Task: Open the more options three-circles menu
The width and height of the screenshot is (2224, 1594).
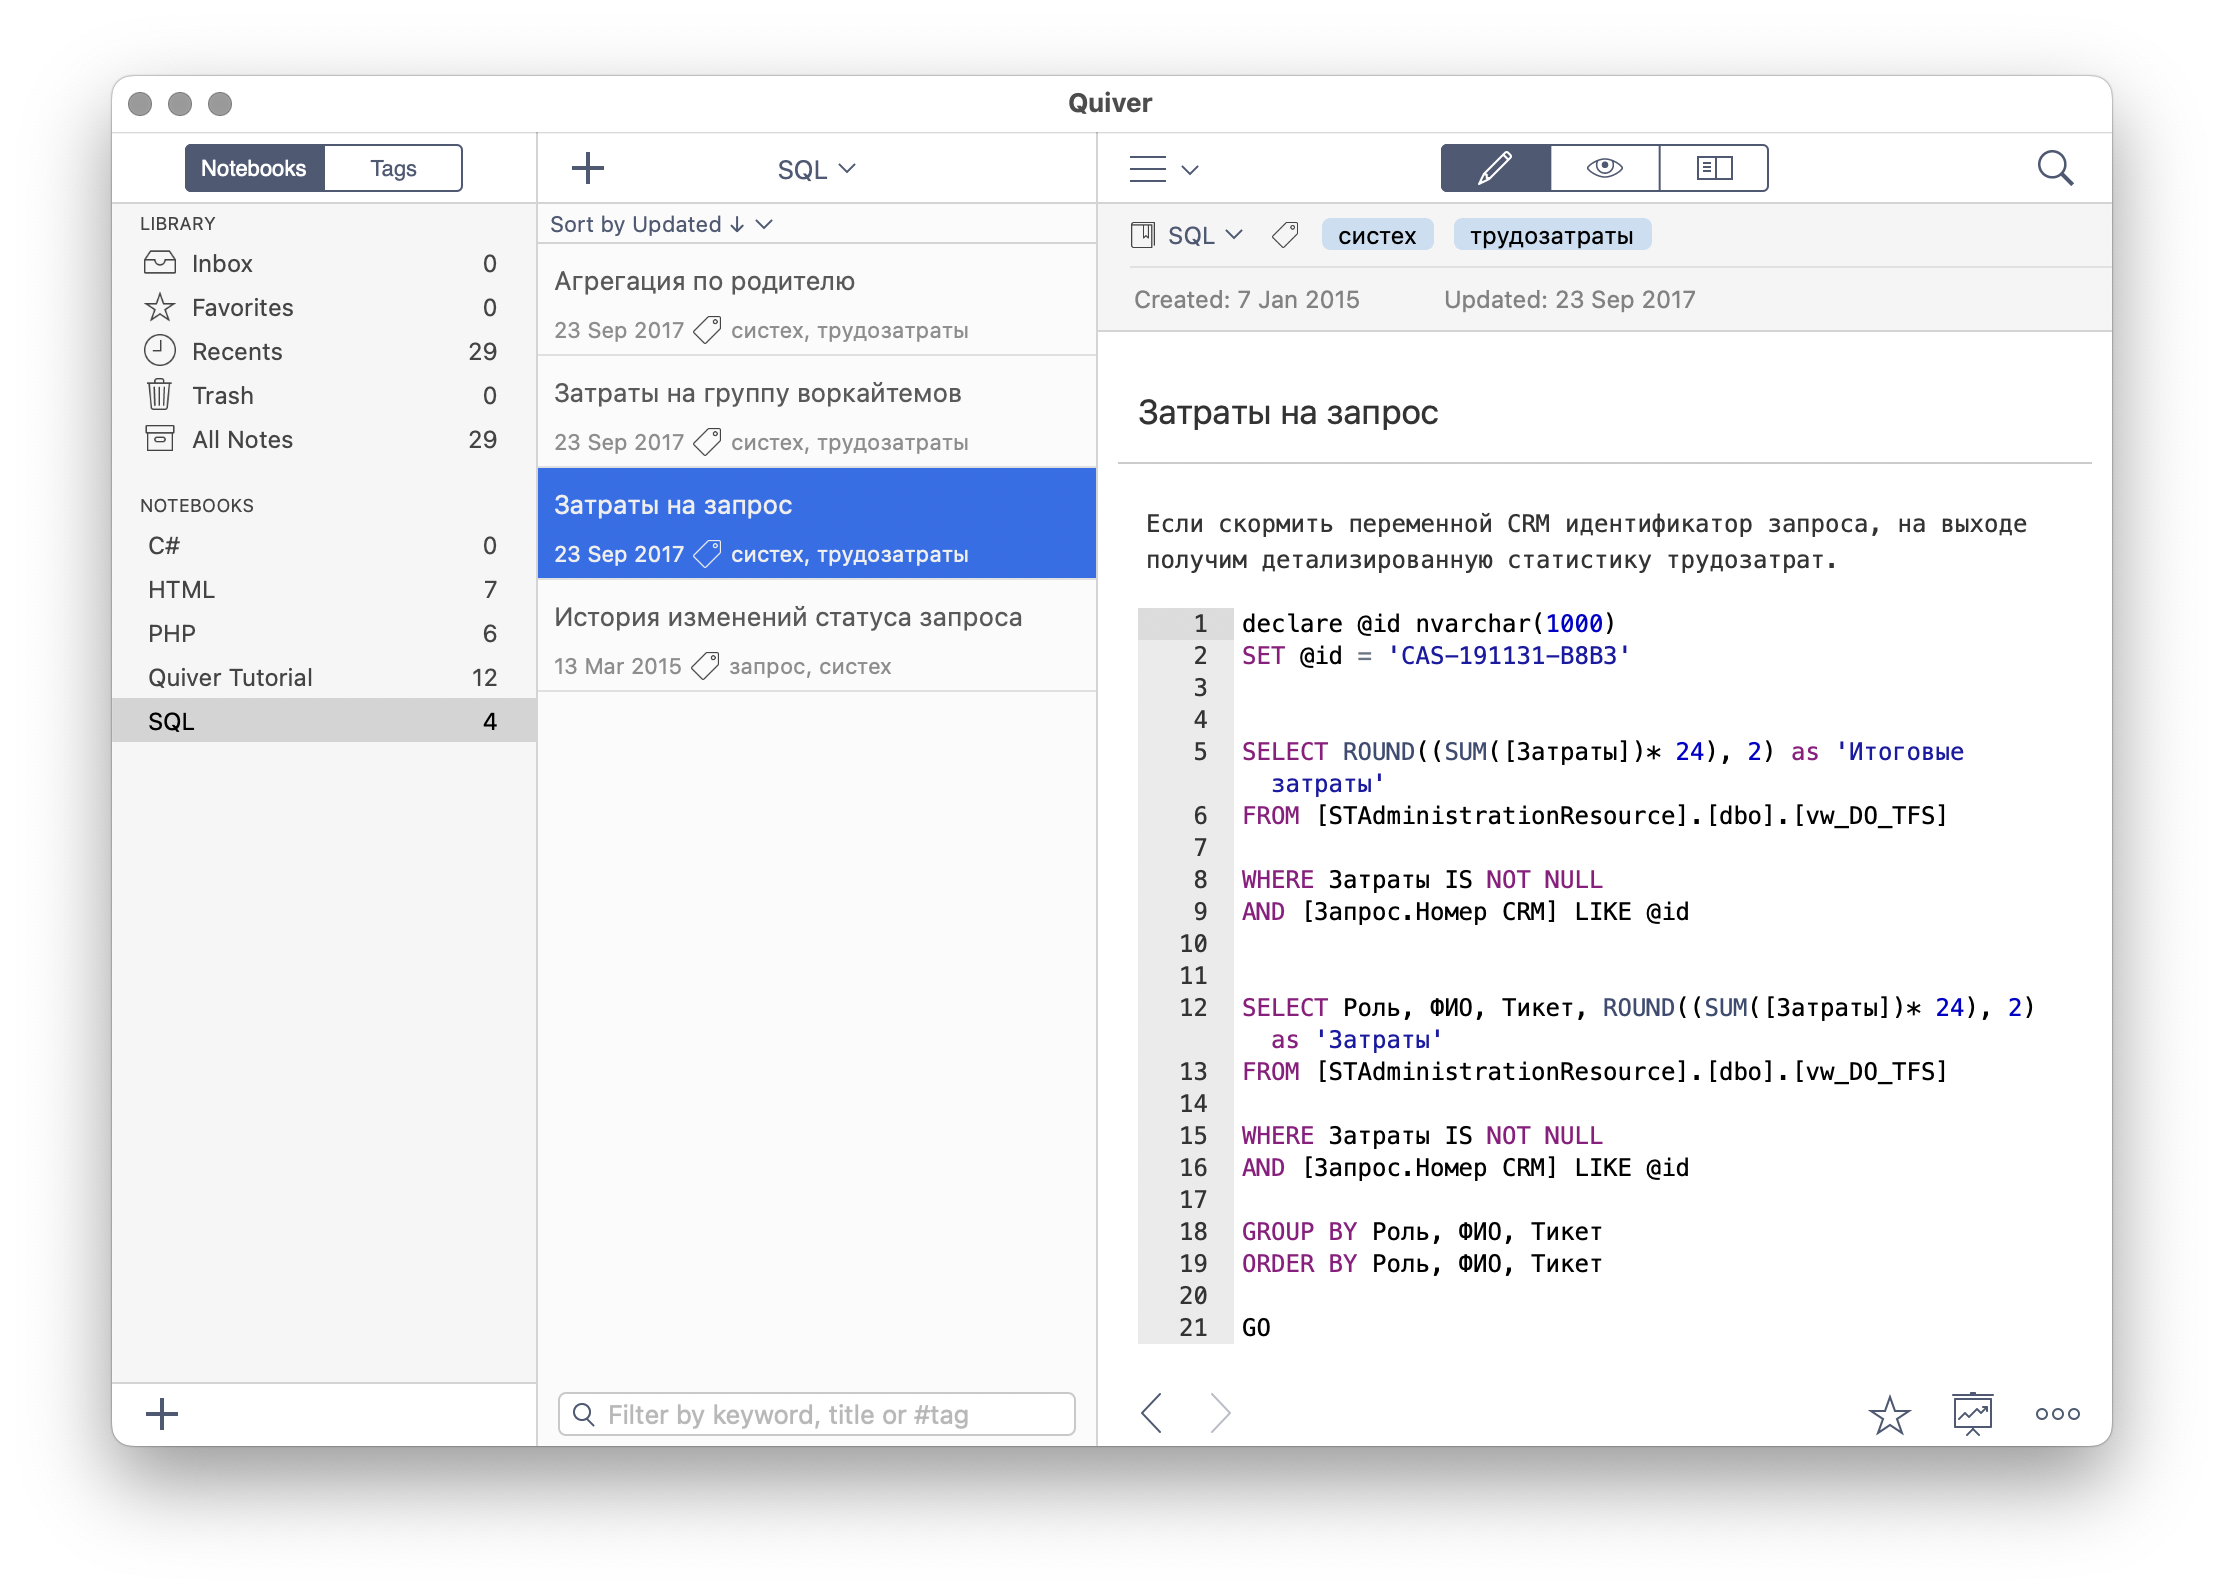Action: (2058, 1414)
